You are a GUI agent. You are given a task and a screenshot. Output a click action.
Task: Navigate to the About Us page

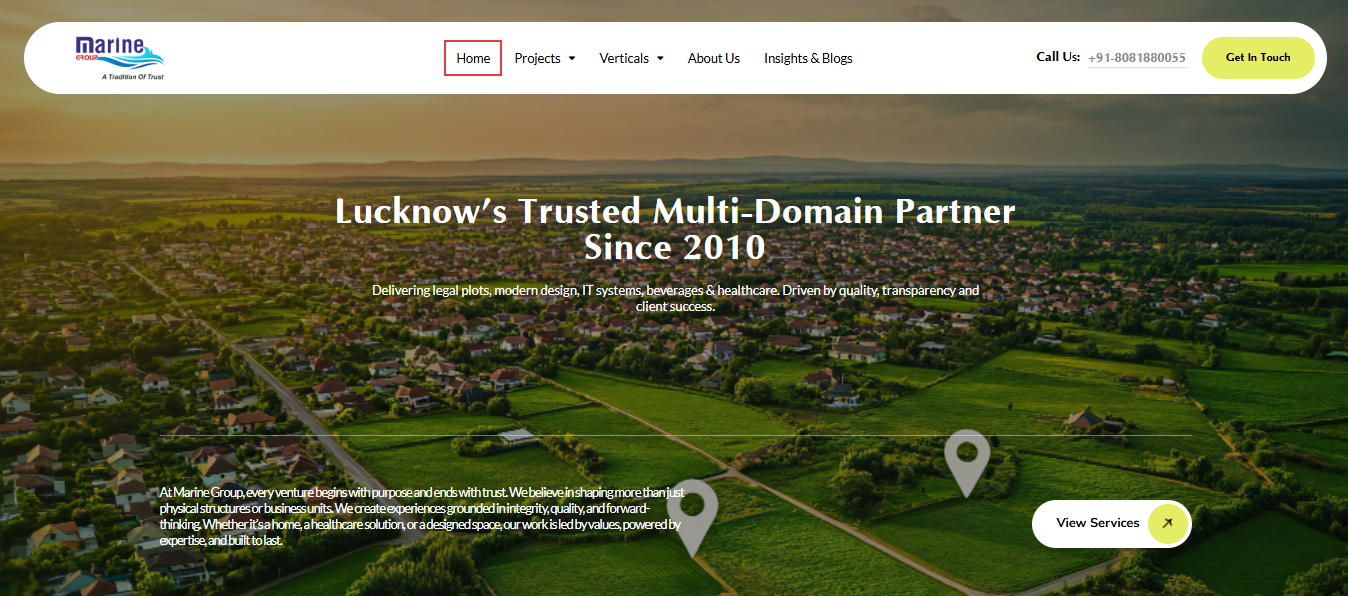click(x=713, y=58)
